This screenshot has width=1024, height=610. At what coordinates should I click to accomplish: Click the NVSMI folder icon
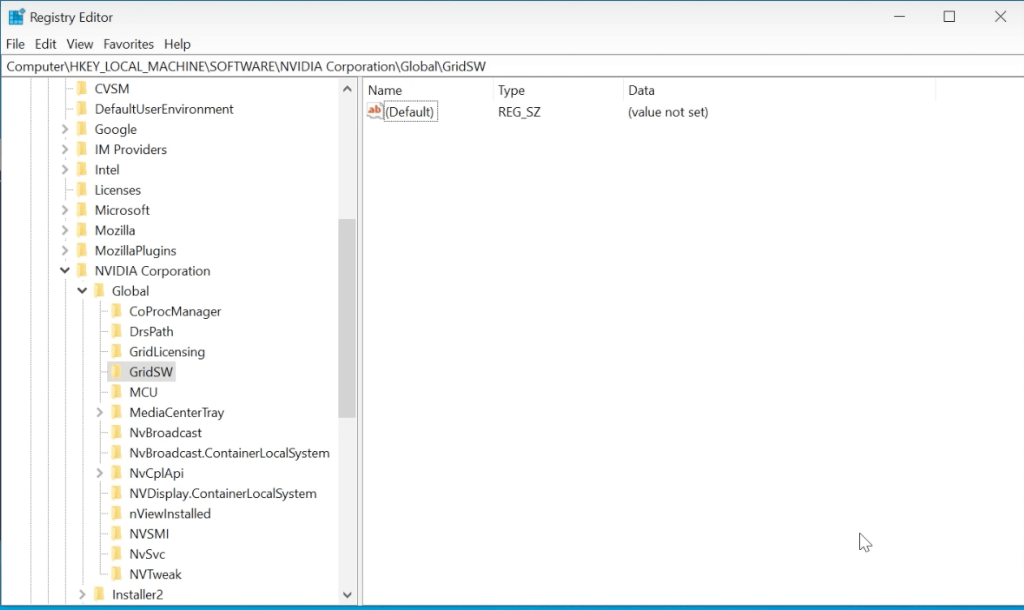tap(116, 534)
